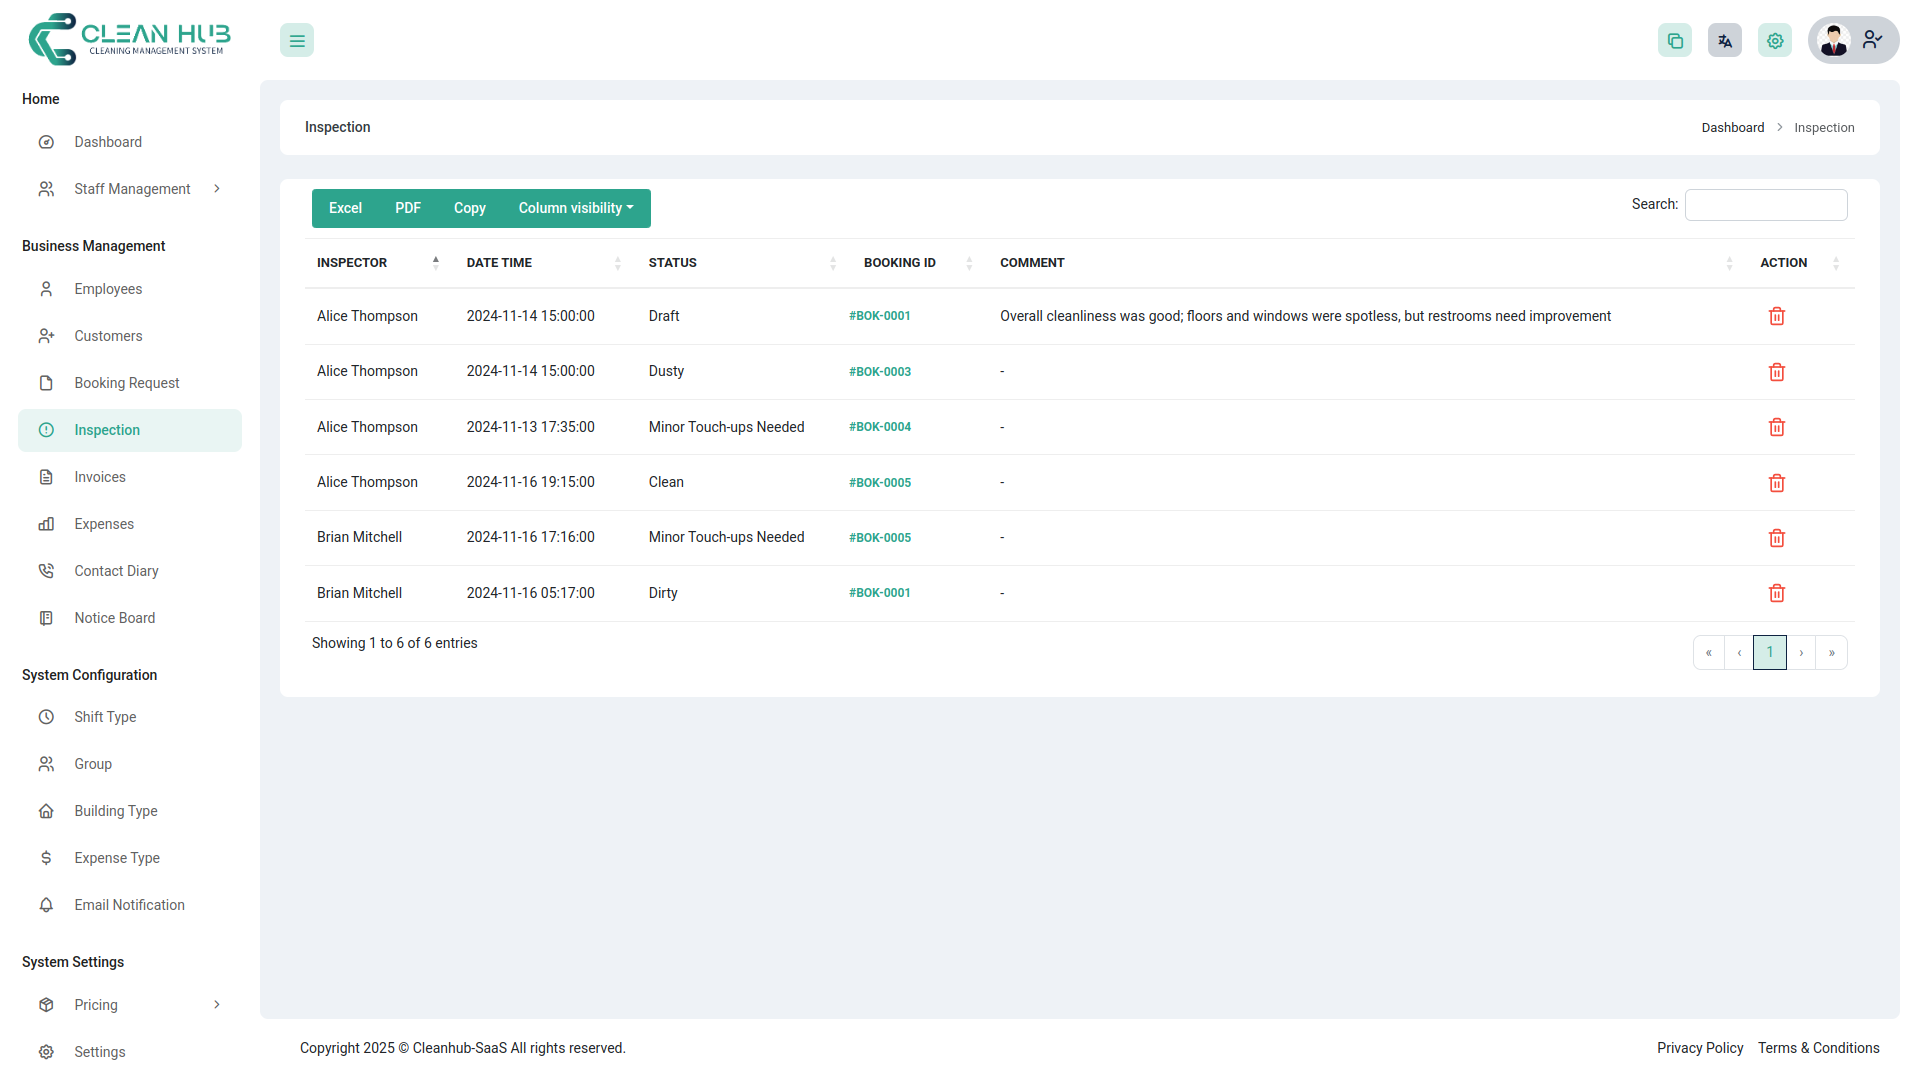
Task: Export the table as PDF
Action: (x=407, y=208)
